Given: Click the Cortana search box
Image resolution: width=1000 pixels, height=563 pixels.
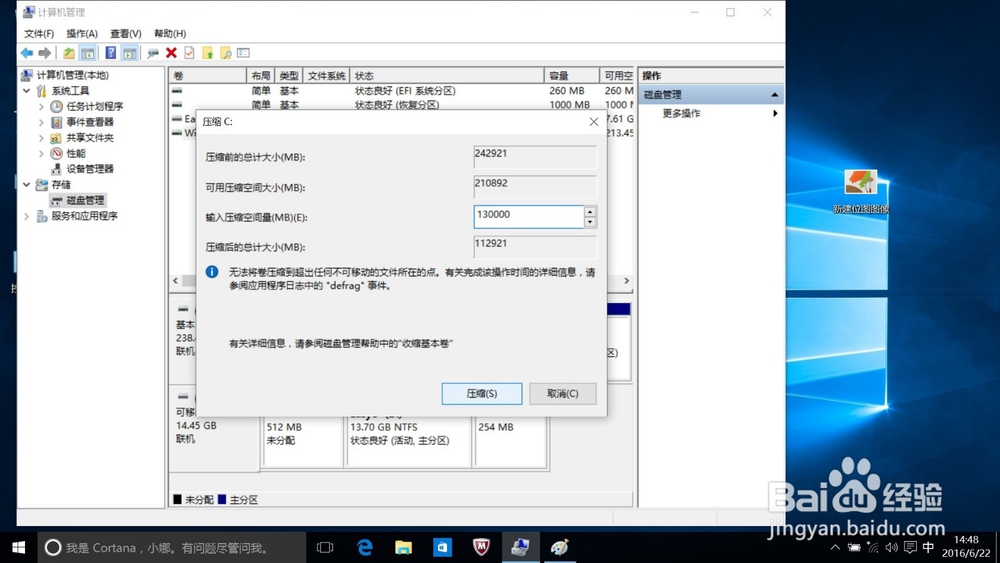Looking at the screenshot, I should (x=171, y=548).
